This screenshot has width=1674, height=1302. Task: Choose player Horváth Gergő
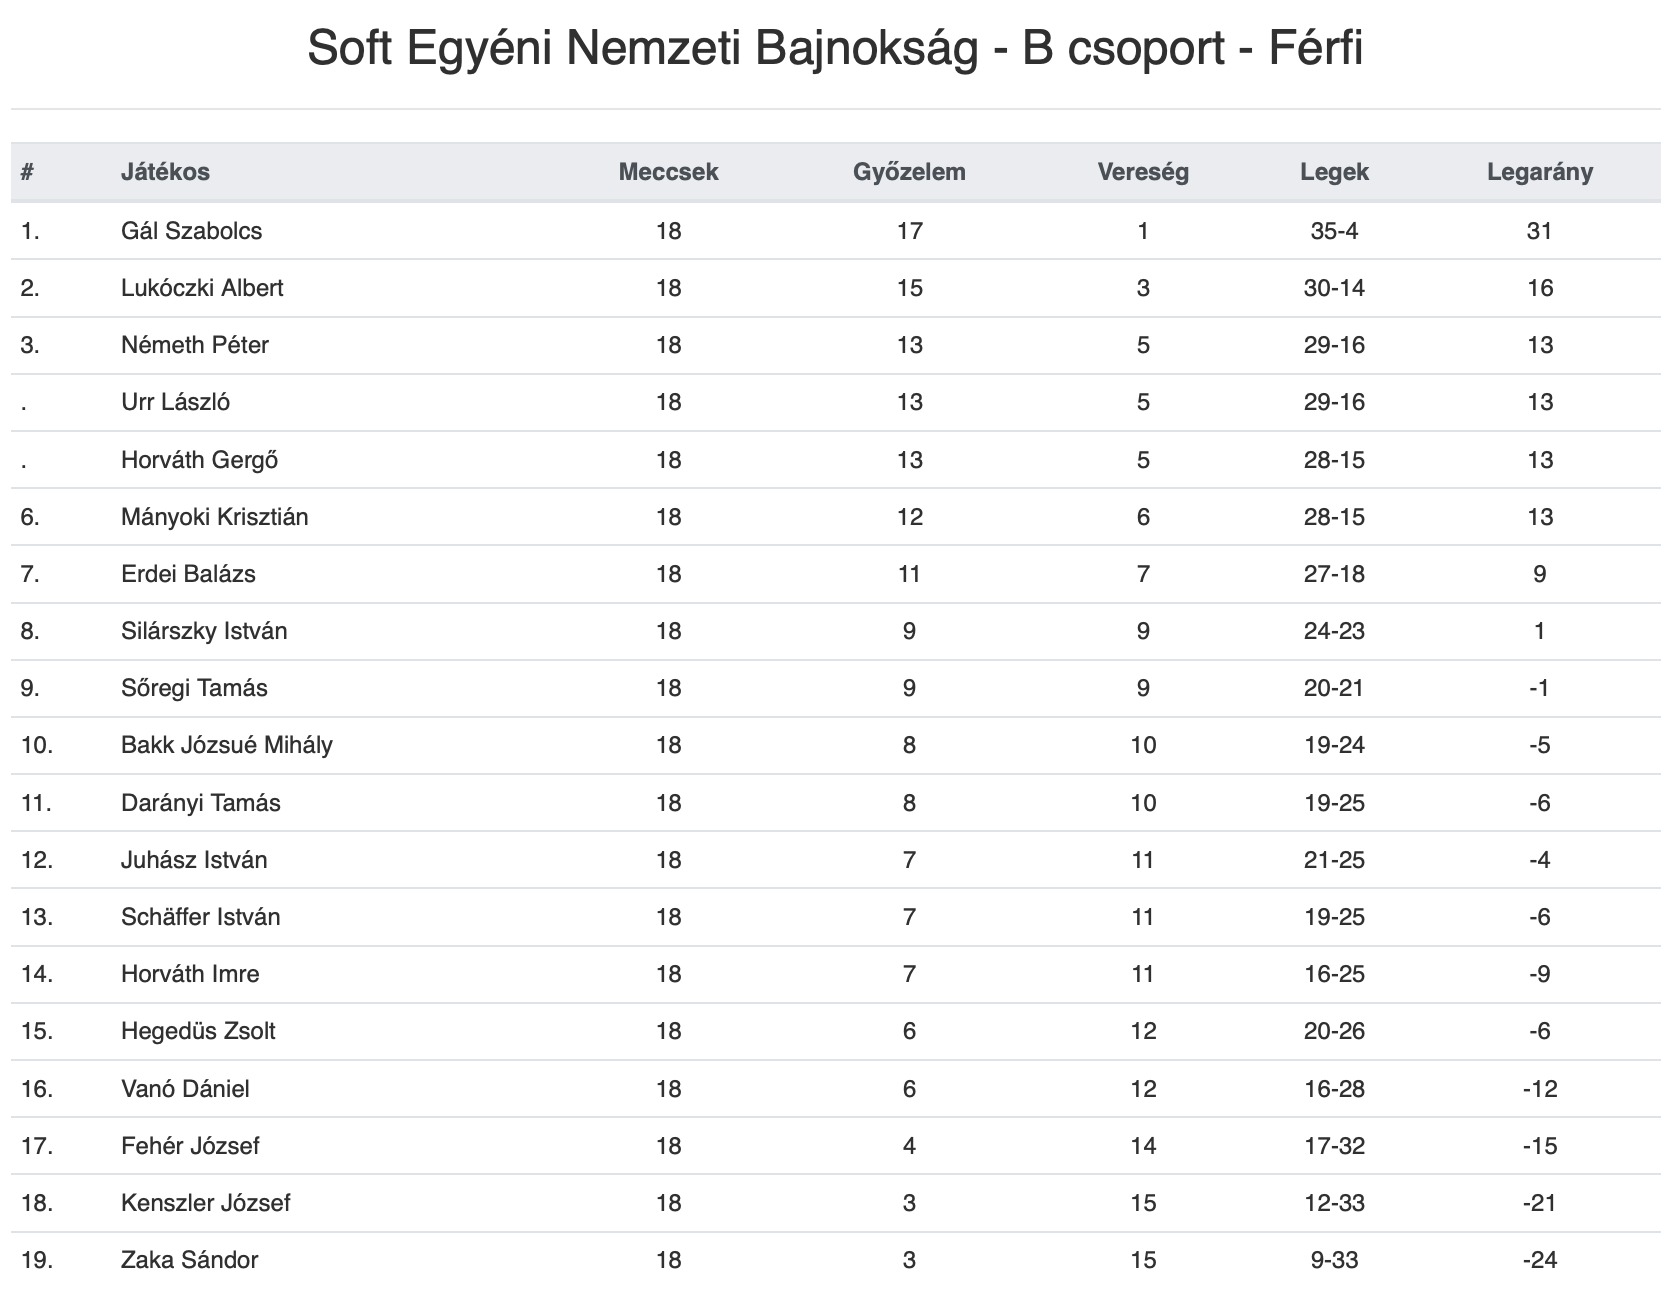(x=199, y=460)
